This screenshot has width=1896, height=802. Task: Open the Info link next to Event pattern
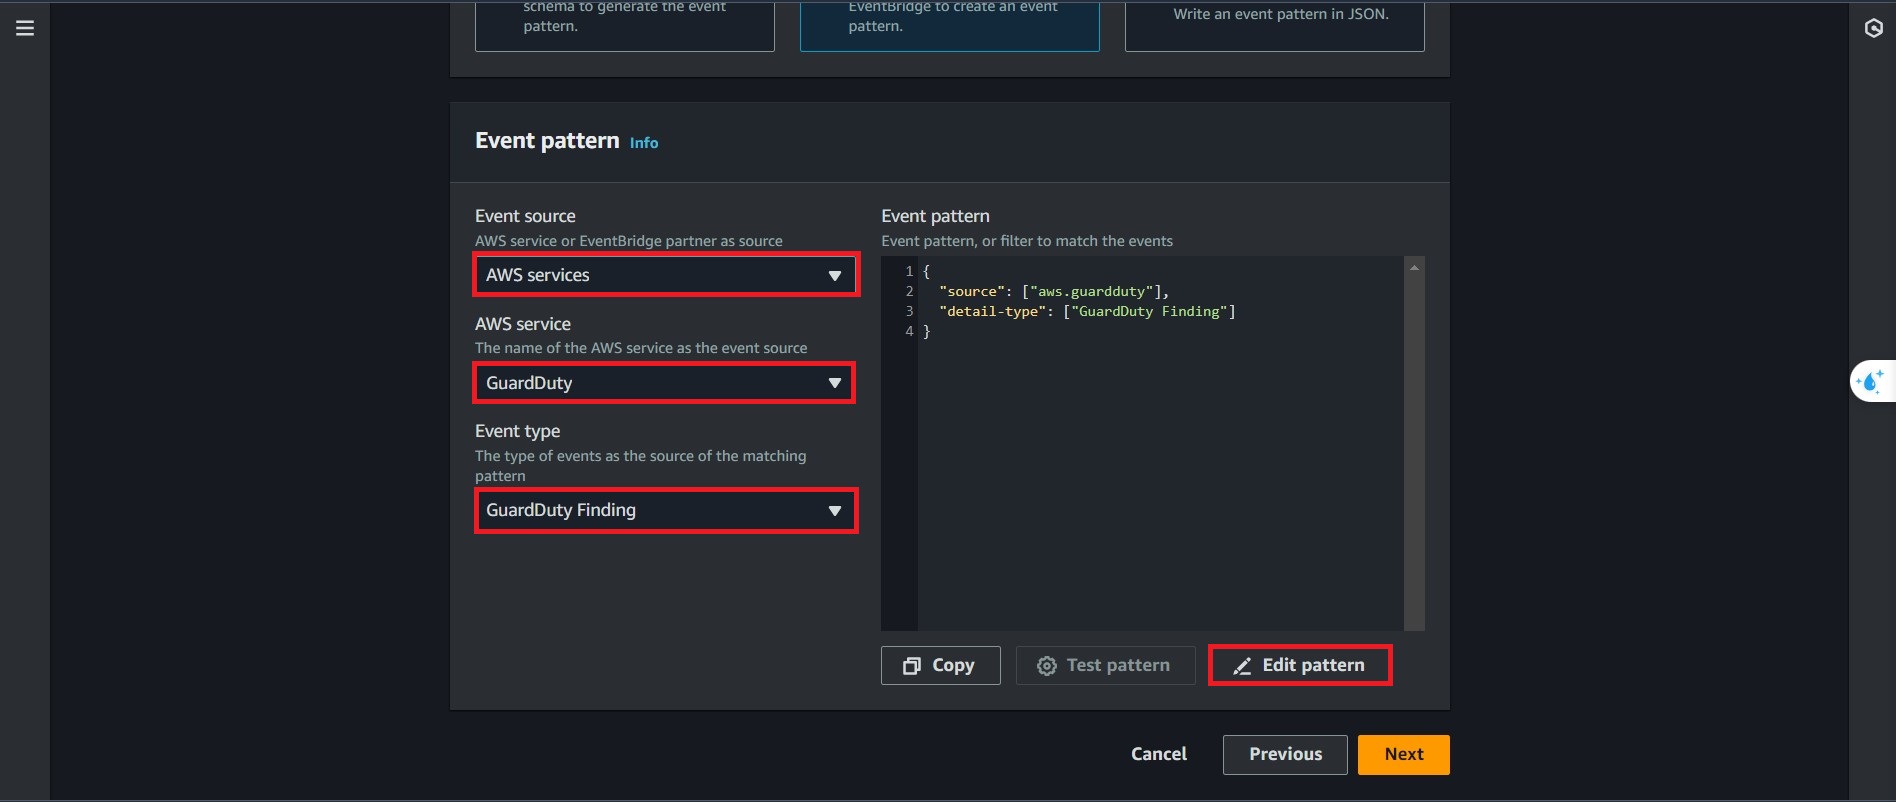[x=643, y=143]
